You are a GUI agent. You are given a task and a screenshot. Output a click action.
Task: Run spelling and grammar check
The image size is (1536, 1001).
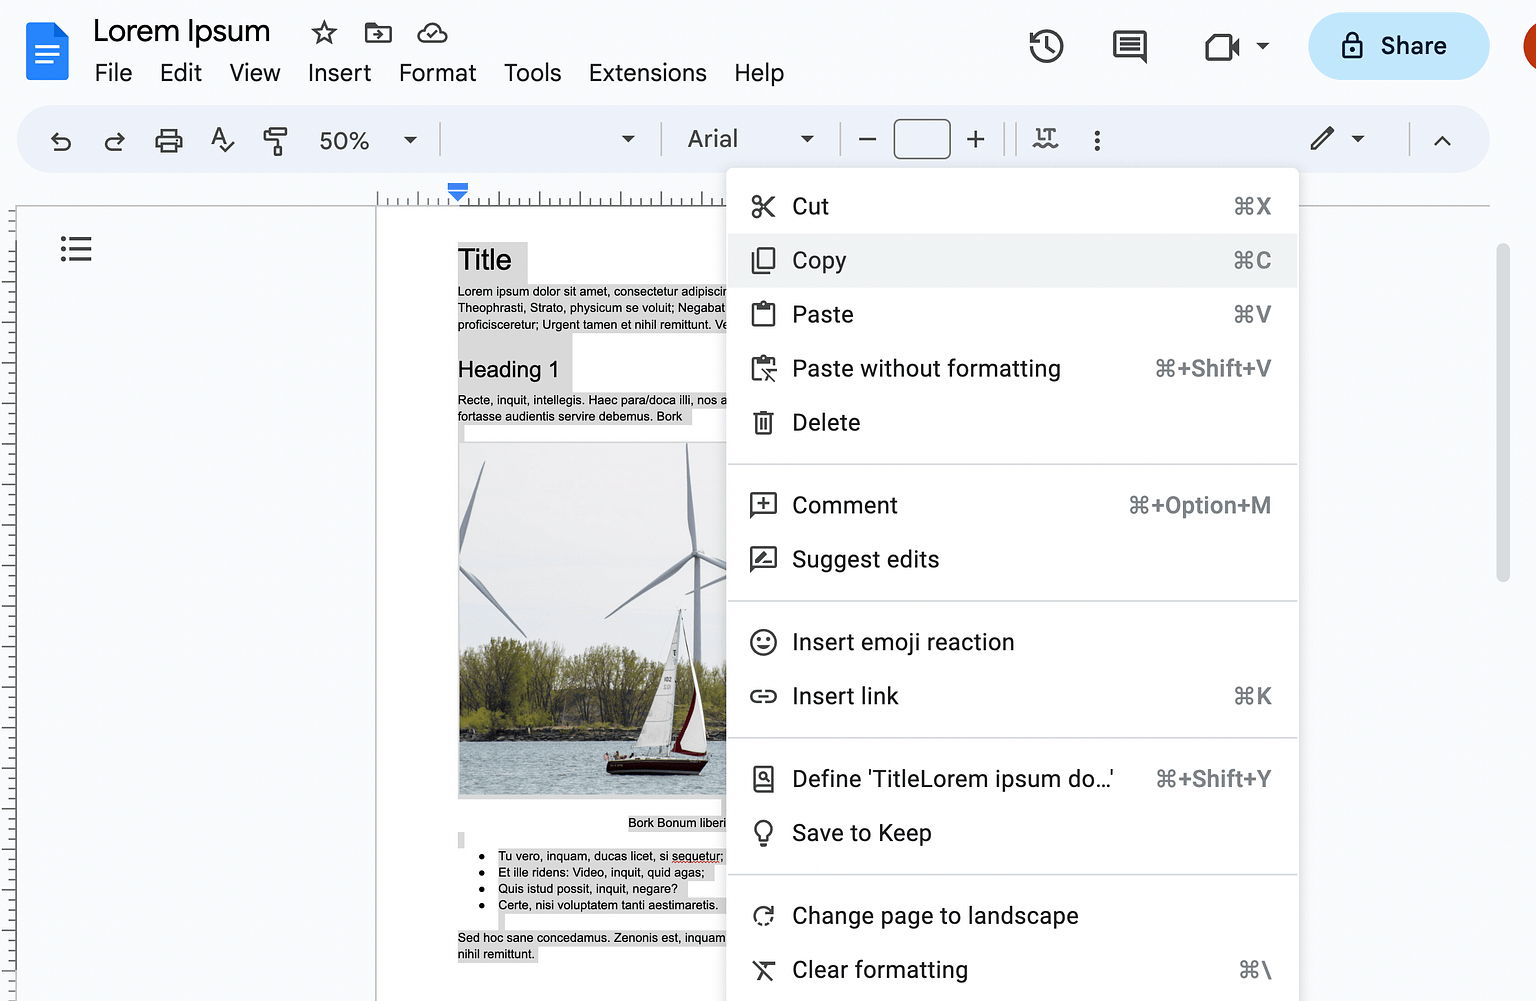pos(221,140)
